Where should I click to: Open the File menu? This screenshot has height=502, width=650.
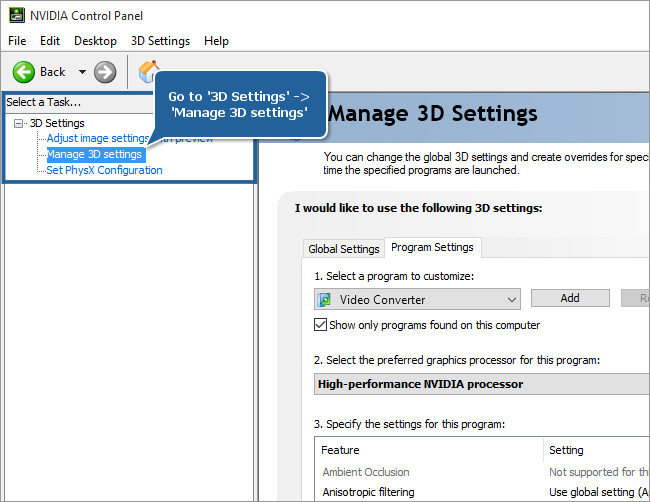[x=17, y=41]
